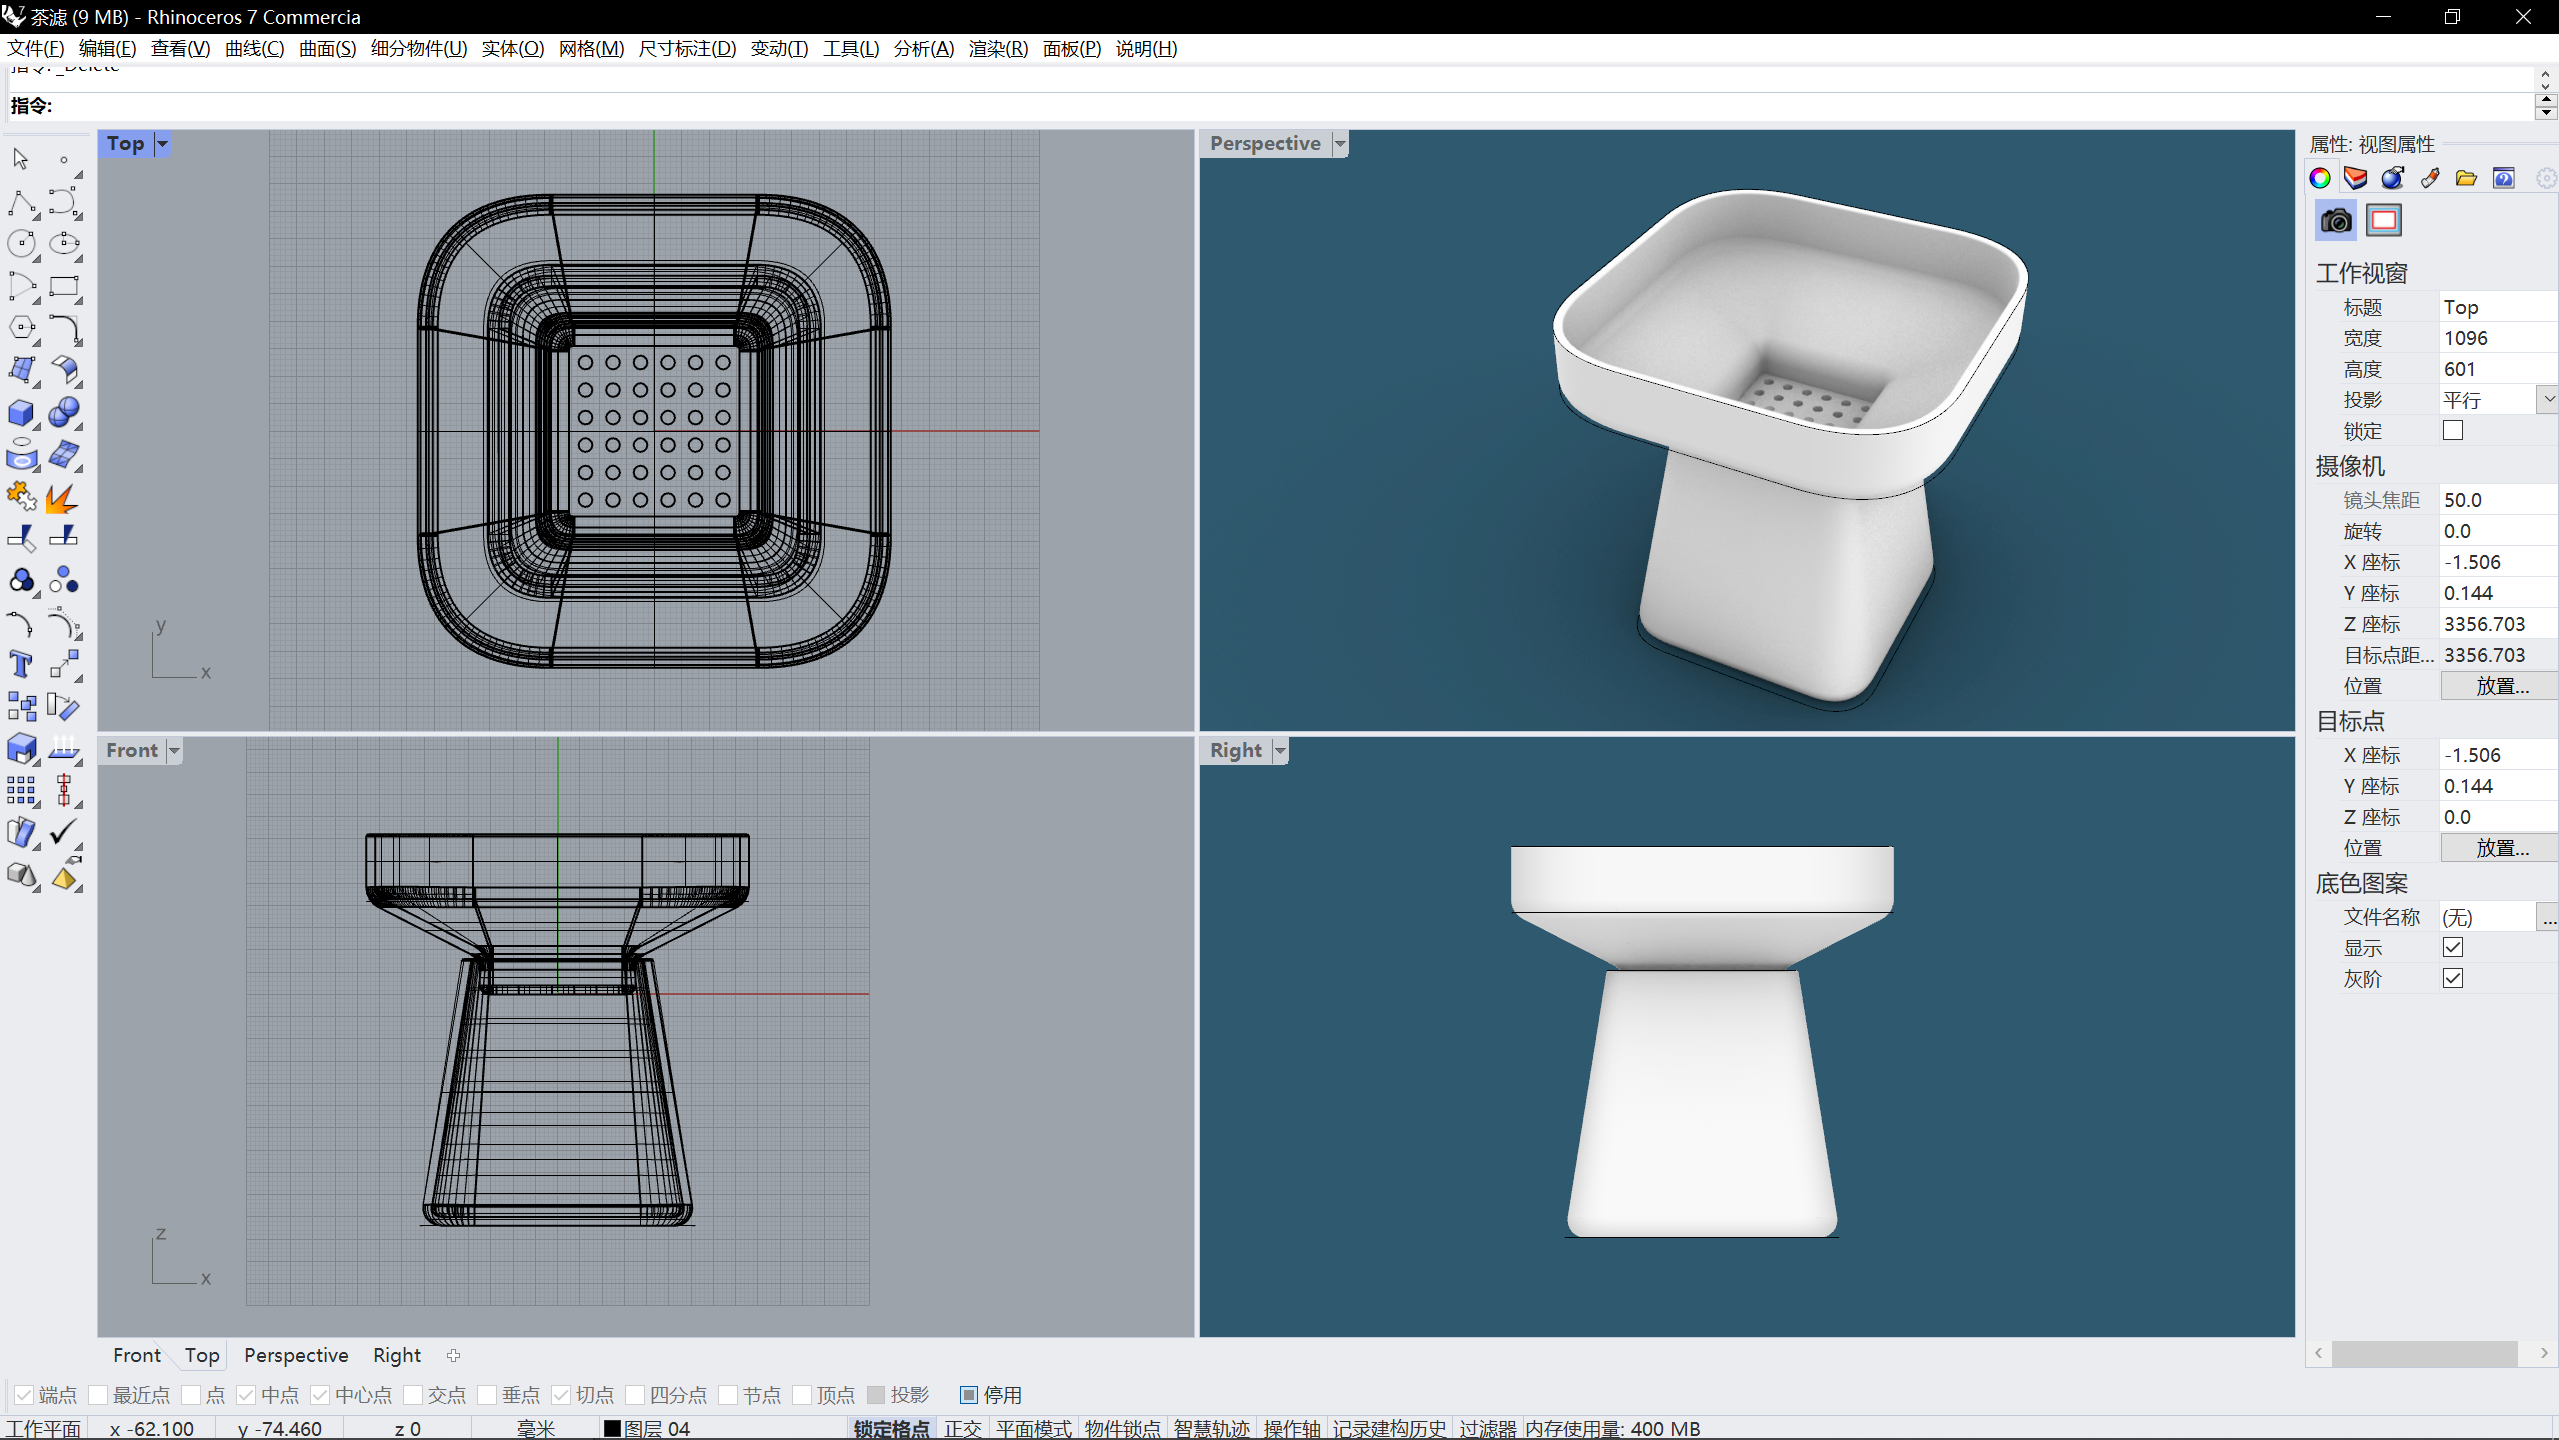Pick the Circle tool
This screenshot has height=1440, width=2559.
tap(21, 244)
